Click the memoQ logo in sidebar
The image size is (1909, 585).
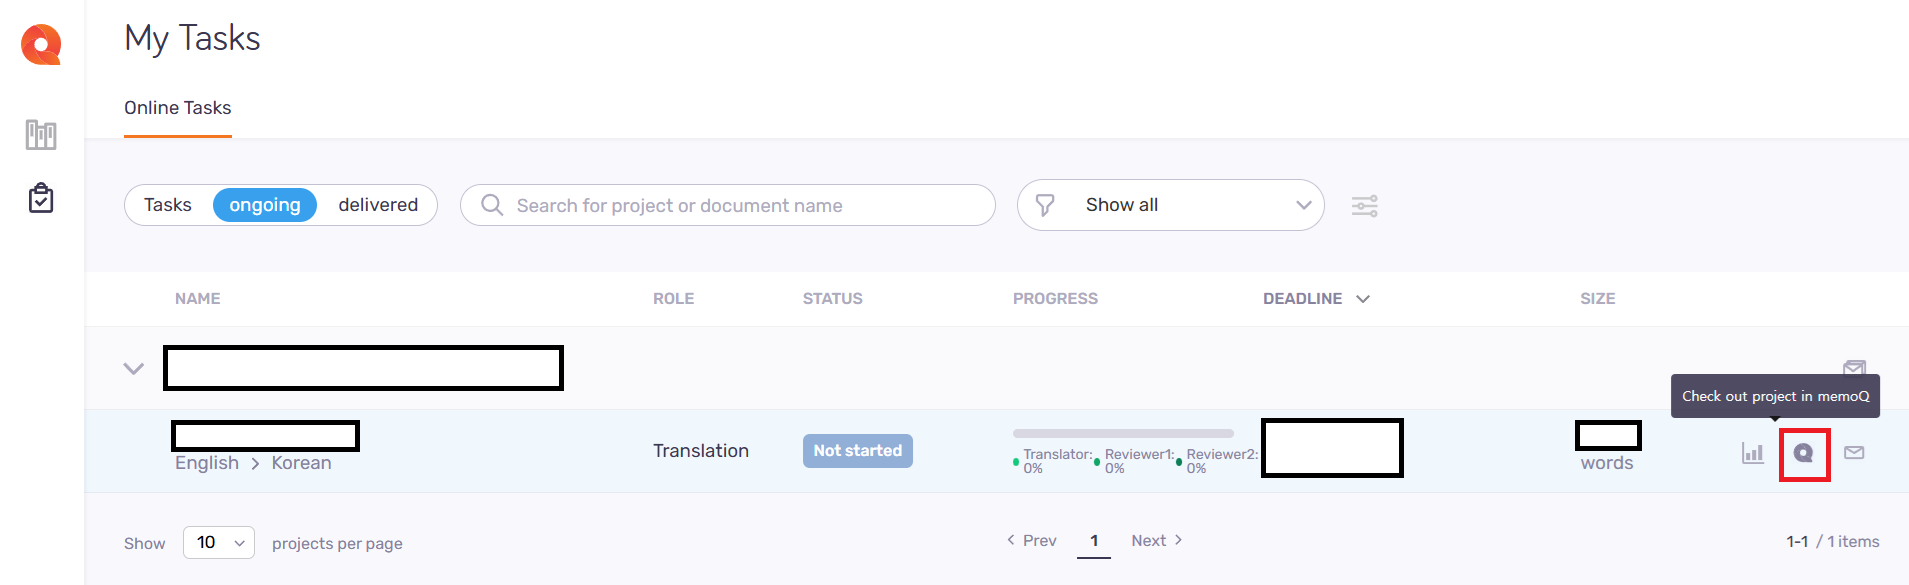click(41, 44)
